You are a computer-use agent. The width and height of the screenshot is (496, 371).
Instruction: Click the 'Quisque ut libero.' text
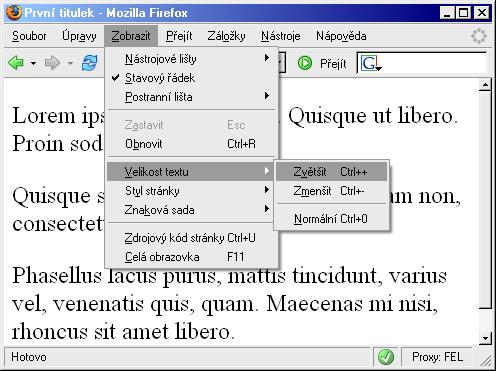tap(372, 116)
